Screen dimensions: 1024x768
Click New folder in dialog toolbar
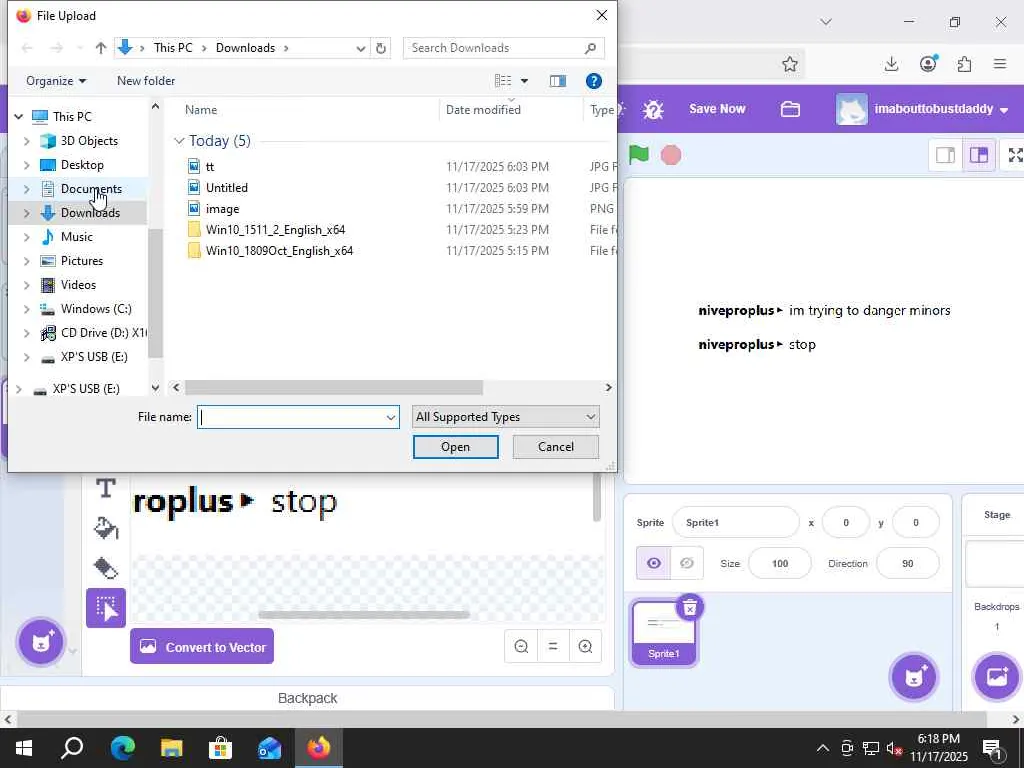point(146,81)
